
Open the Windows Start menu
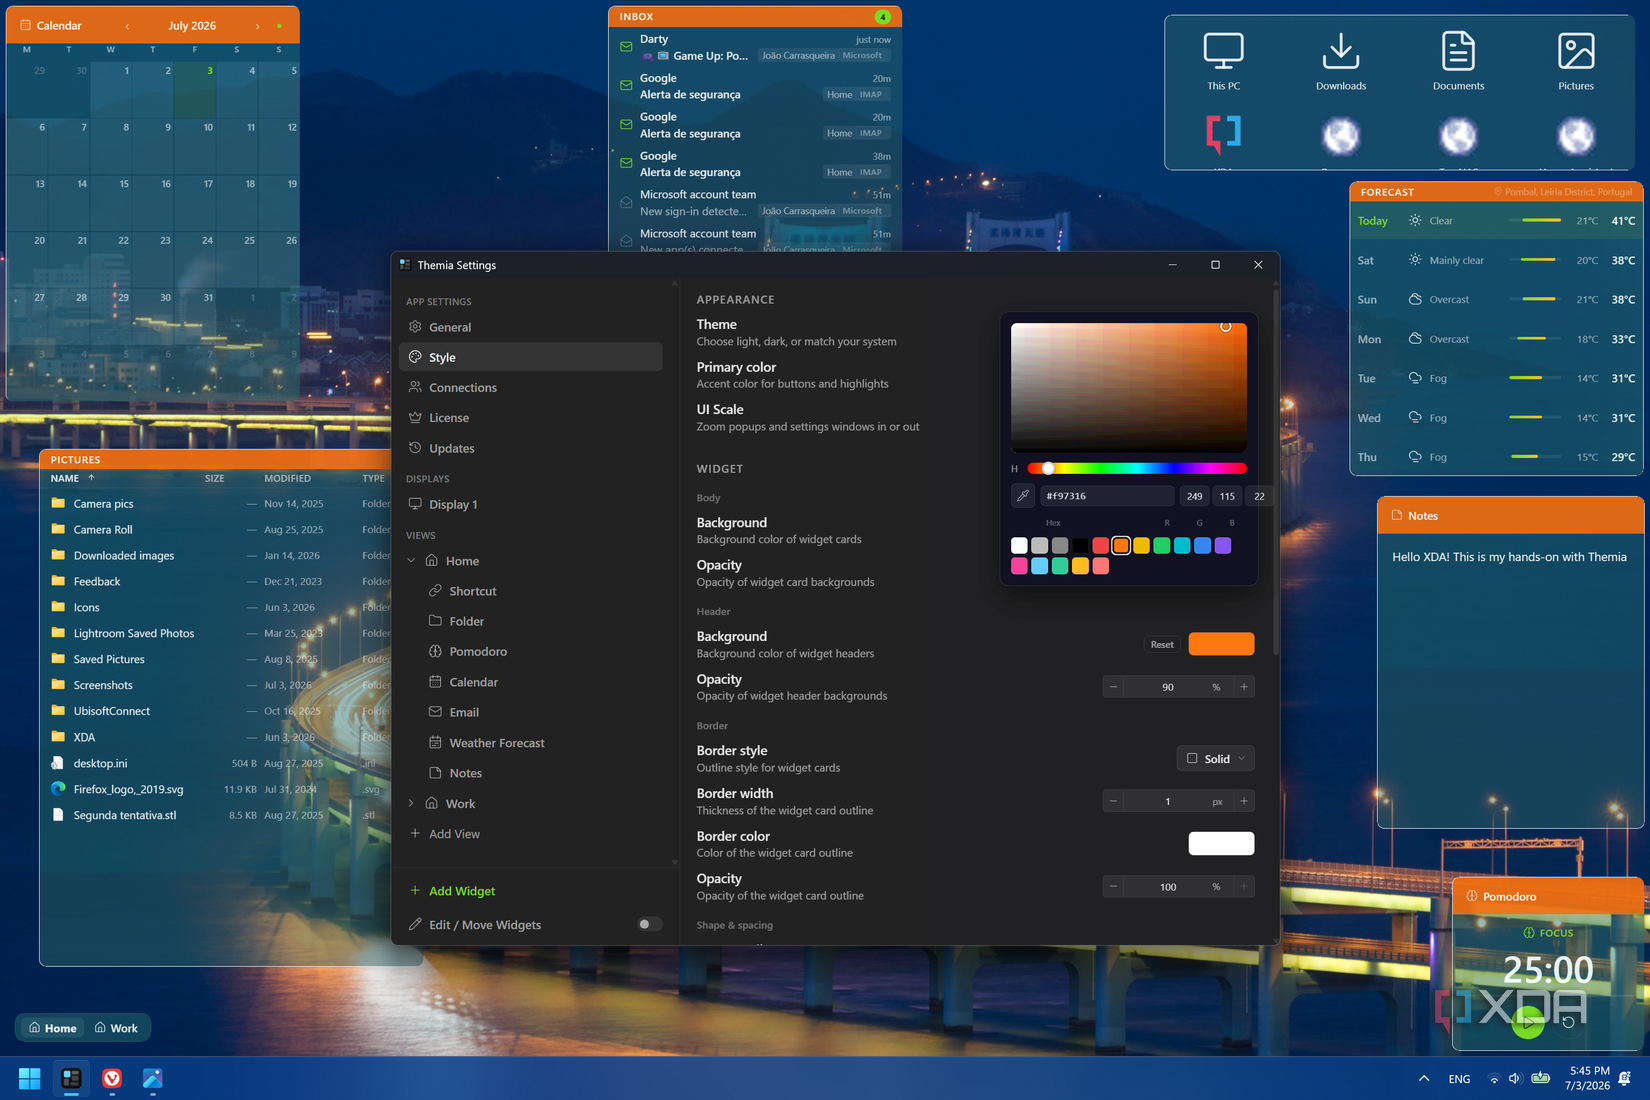pos(30,1078)
